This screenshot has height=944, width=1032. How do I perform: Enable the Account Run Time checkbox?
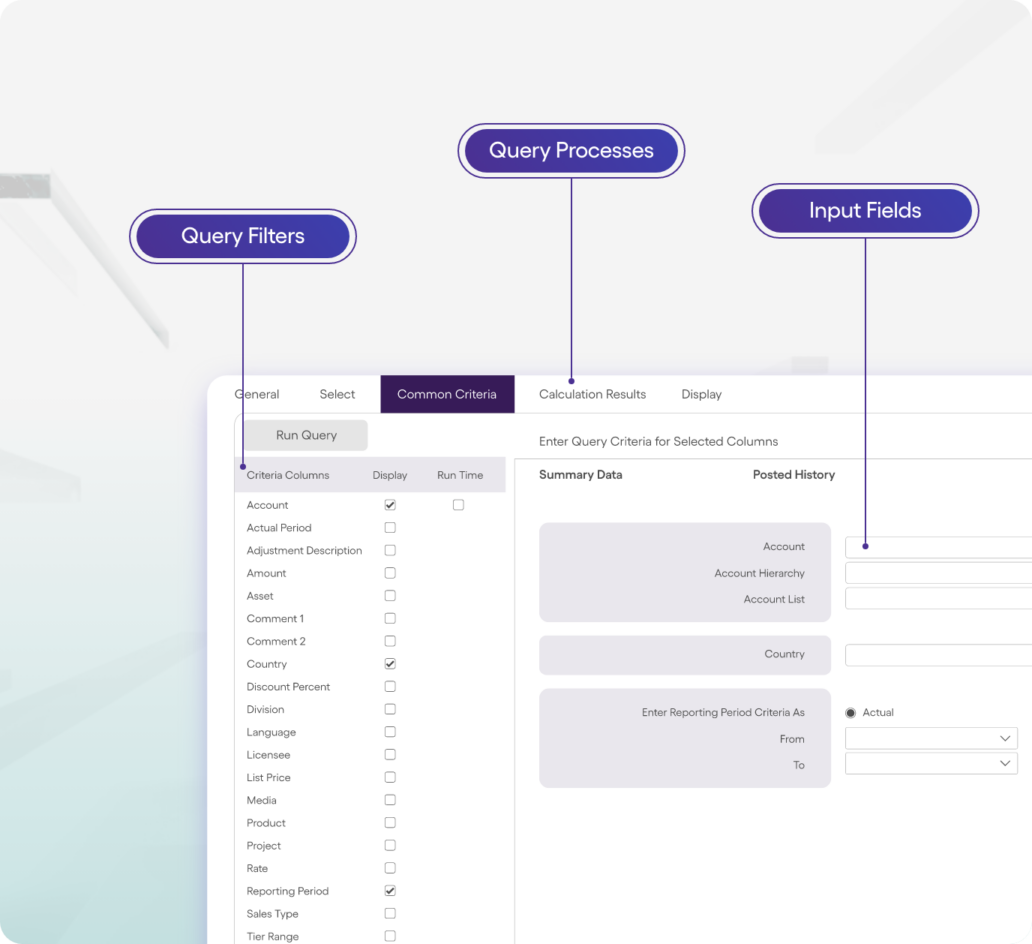click(x=458, y=505)
